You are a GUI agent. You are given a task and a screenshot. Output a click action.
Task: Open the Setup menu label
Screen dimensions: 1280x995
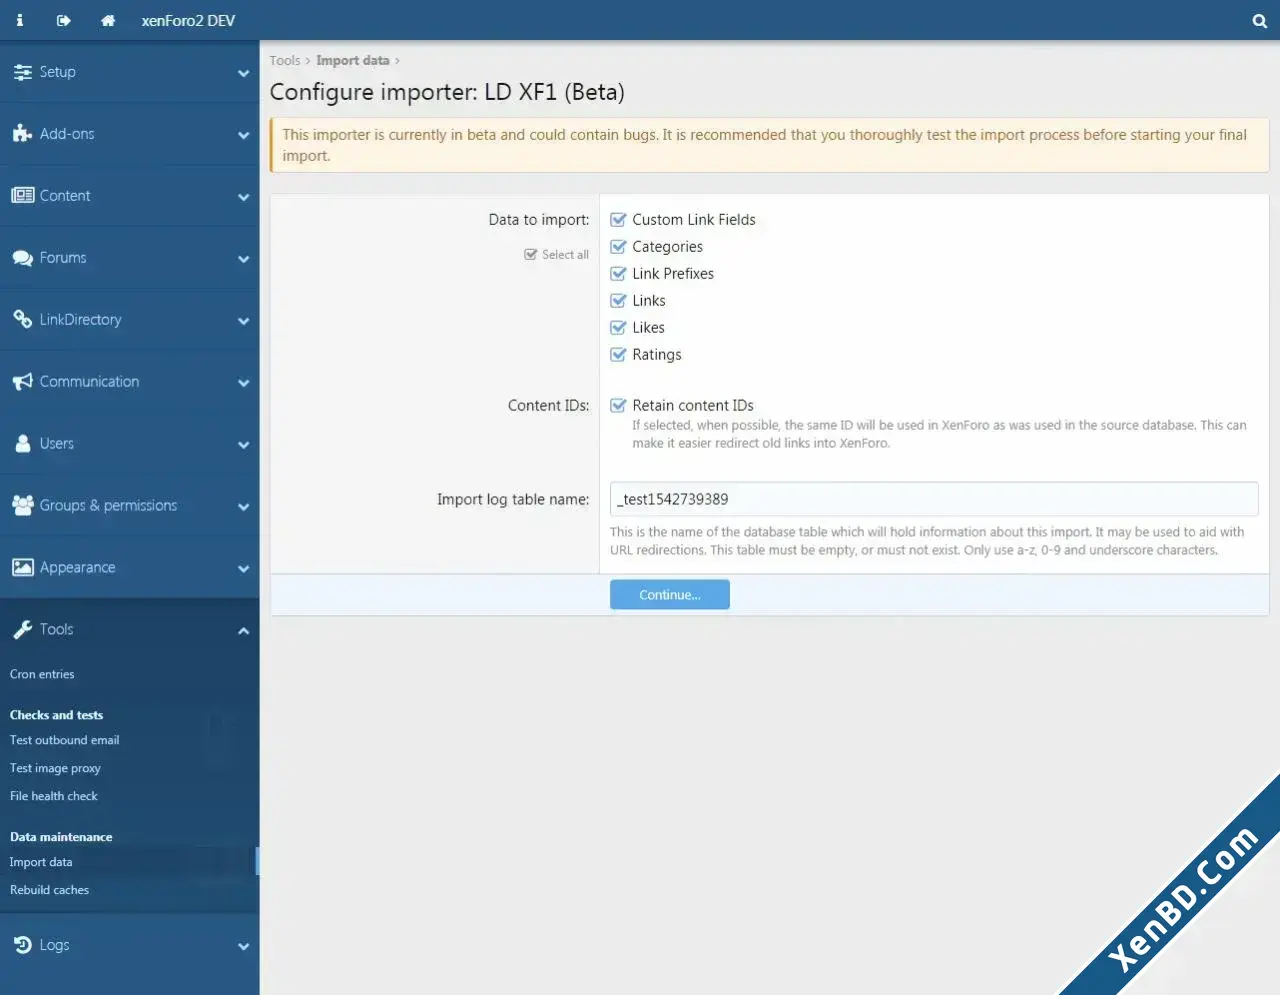[x=57, y=72]
